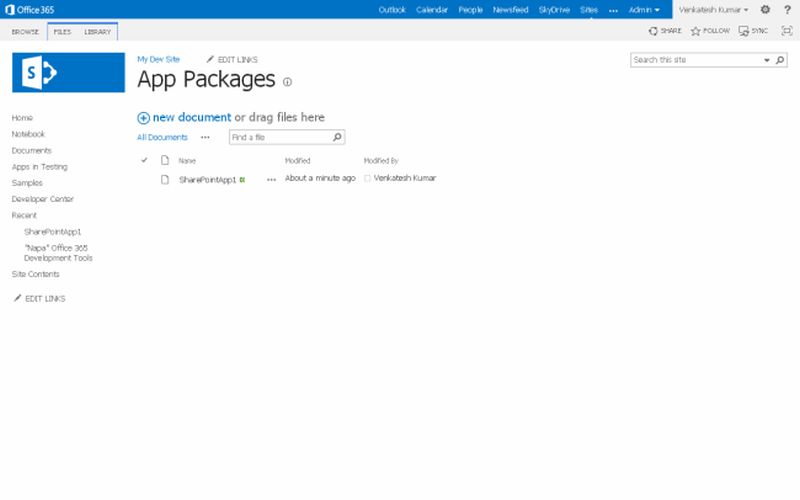800x500 pixels.
Task: Sort by the Modified column header
Action: tap(297, 161)
